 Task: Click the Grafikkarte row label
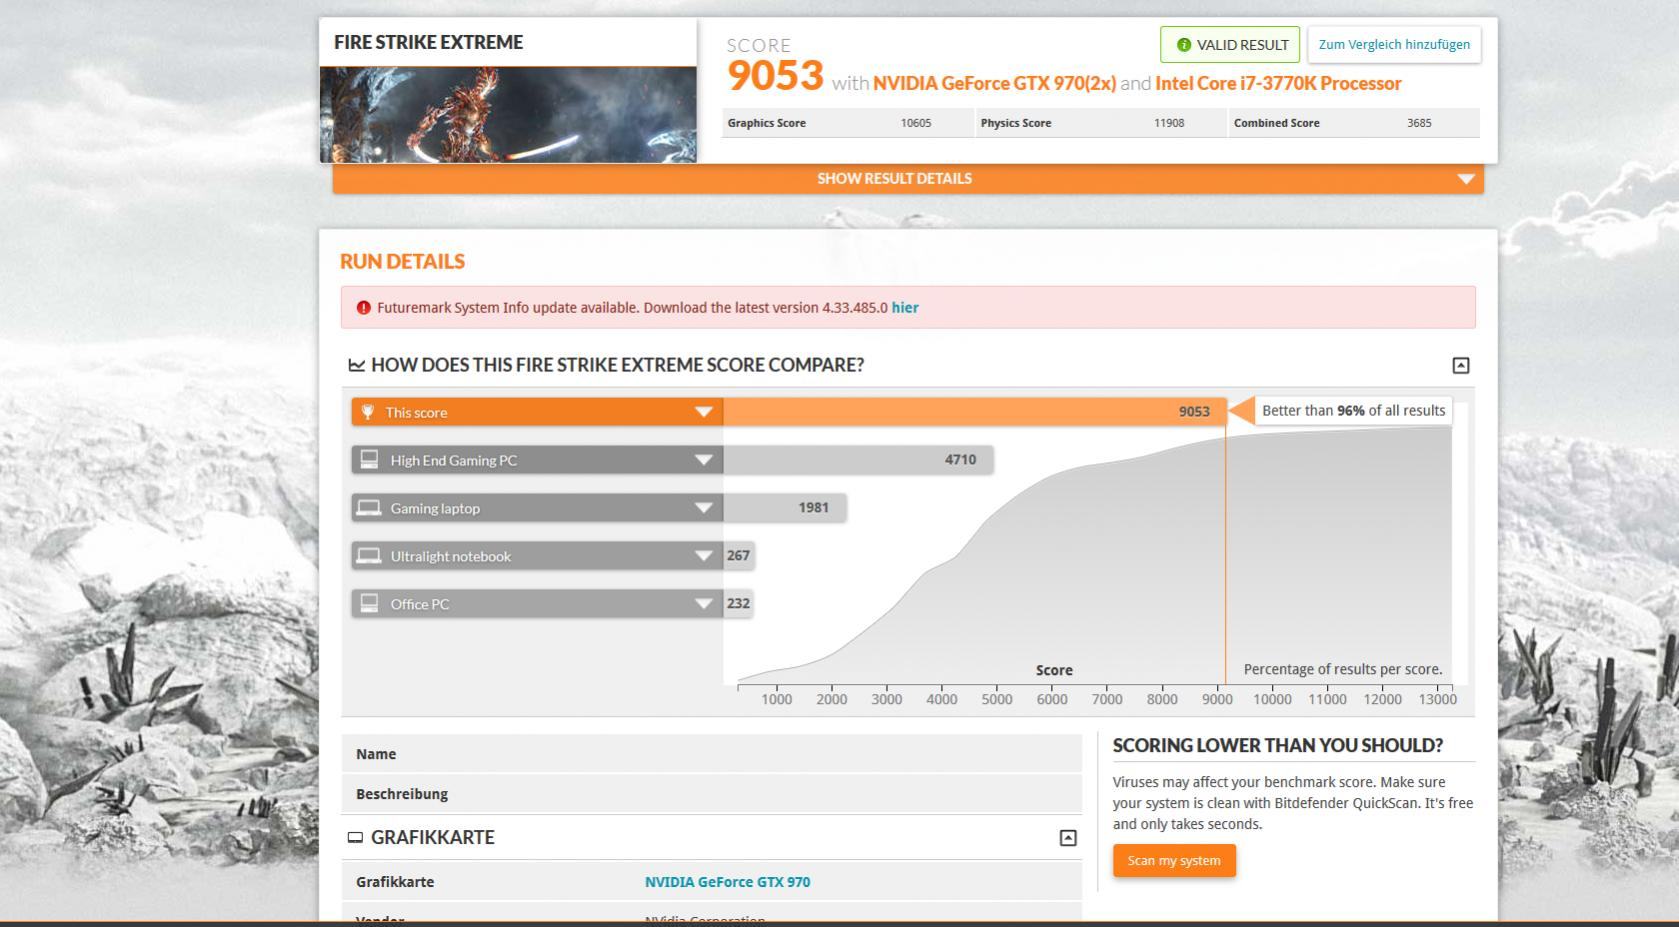tap(395, 882)
